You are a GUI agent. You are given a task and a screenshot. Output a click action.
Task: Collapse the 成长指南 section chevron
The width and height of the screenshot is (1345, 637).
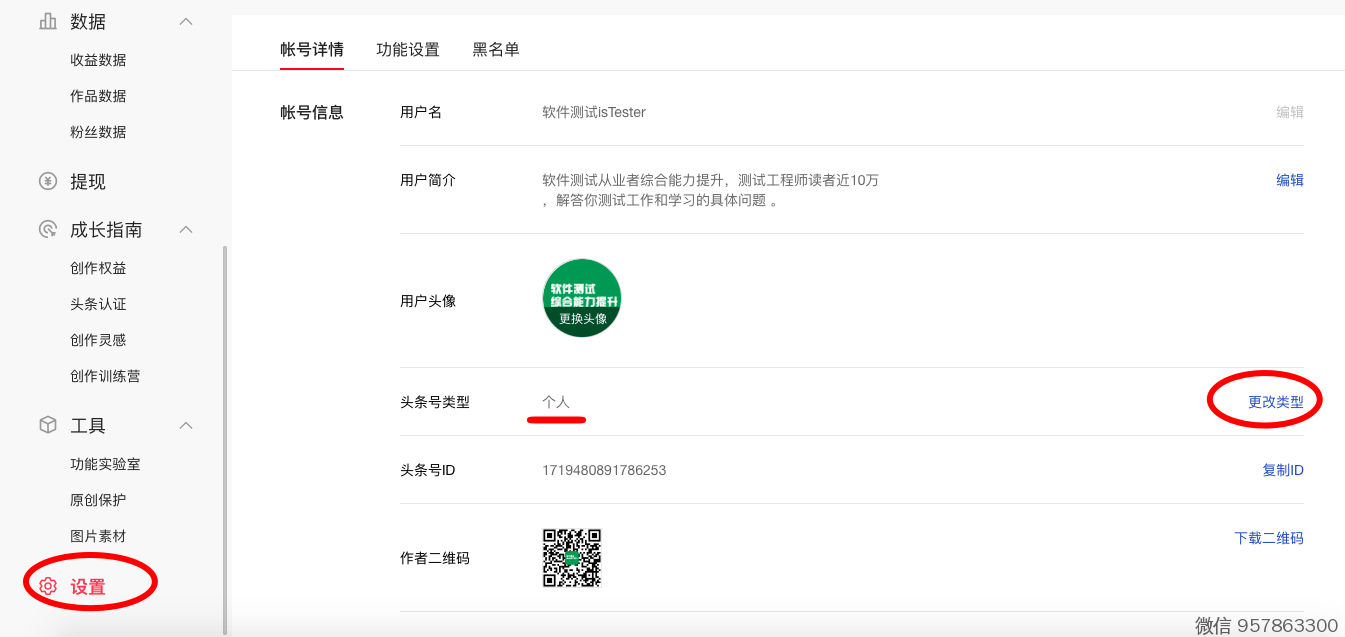pyautogui.click(x=186, y=230)
